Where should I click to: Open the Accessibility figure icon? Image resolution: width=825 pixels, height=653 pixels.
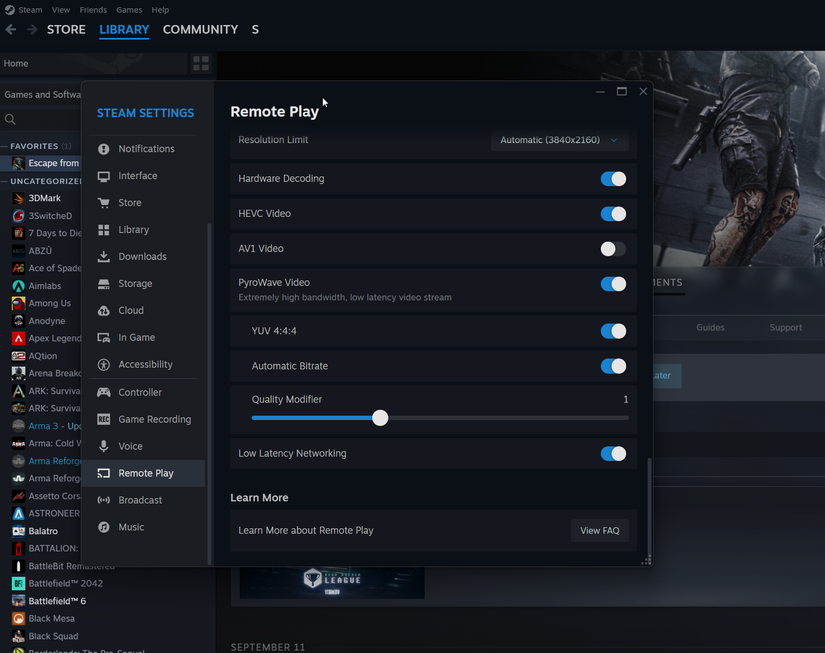104,364
